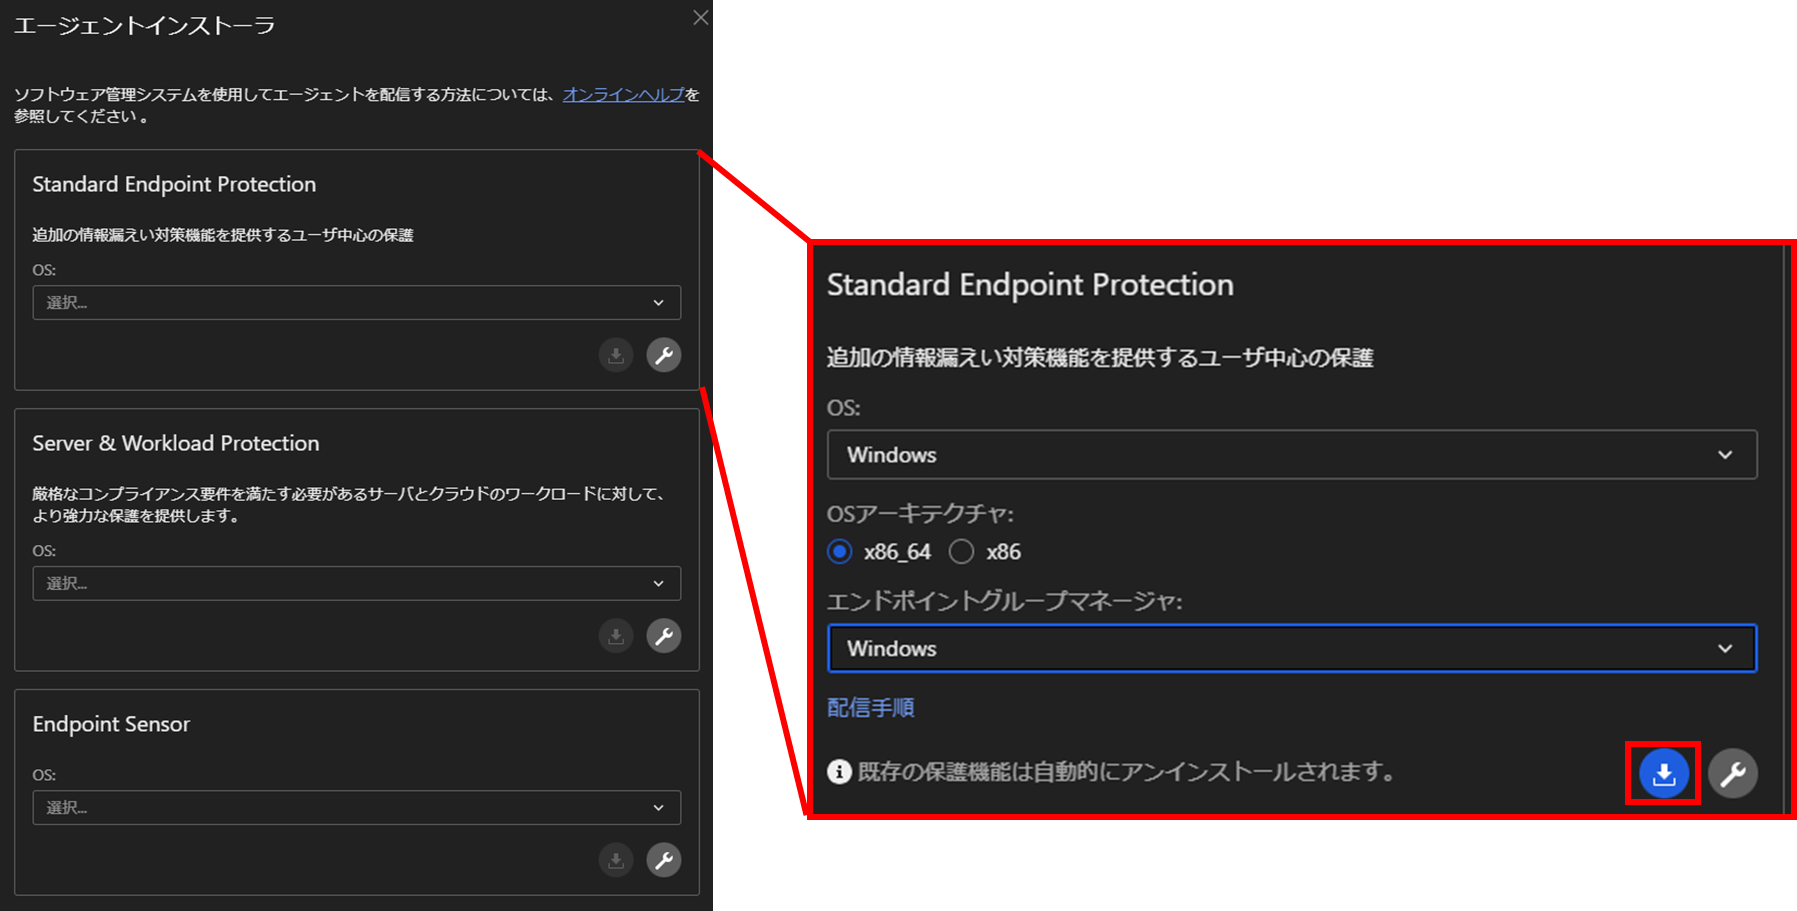Select the x86 architecture radio button
Screen dimensions: 1797x911
tap(961, 552)
